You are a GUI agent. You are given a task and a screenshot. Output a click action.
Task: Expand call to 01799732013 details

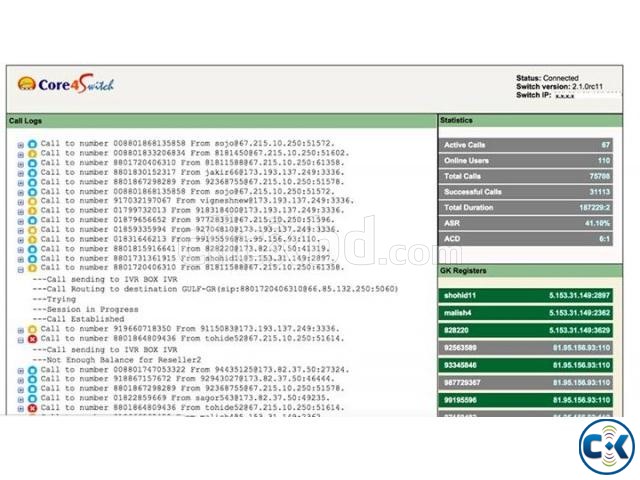coord(20,212)
